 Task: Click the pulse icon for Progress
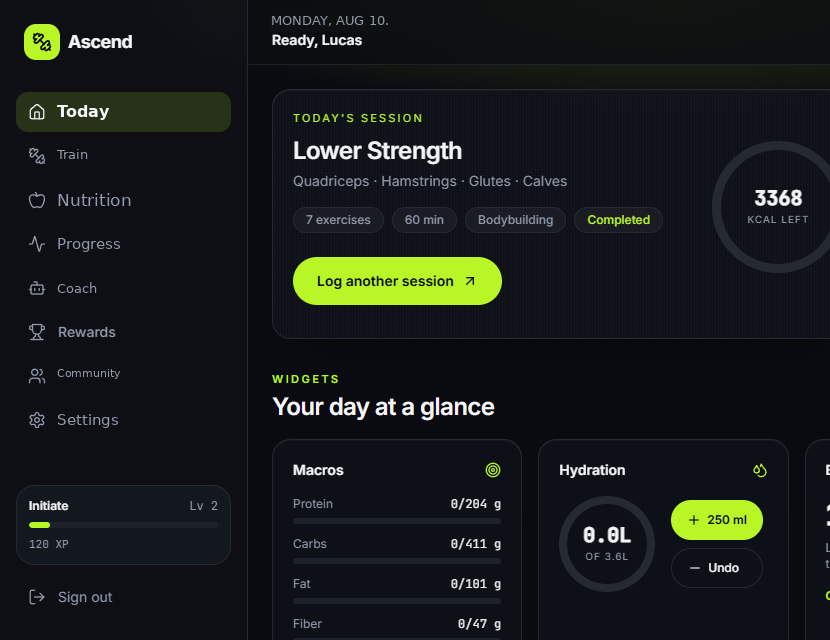coord(37,244)
